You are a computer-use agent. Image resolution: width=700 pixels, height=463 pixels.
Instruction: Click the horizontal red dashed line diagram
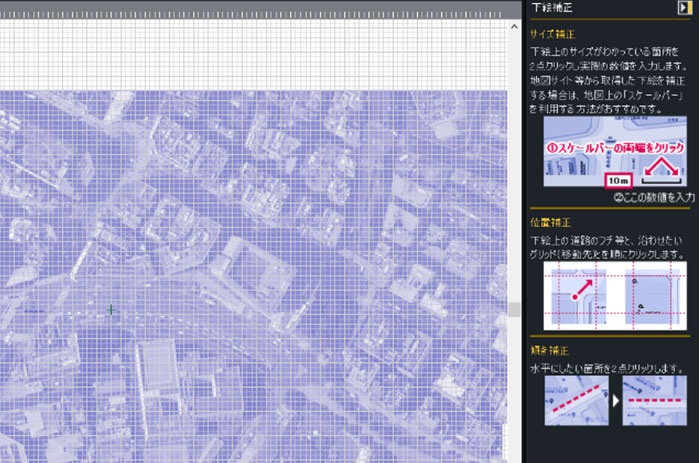[x=654, y=400]
